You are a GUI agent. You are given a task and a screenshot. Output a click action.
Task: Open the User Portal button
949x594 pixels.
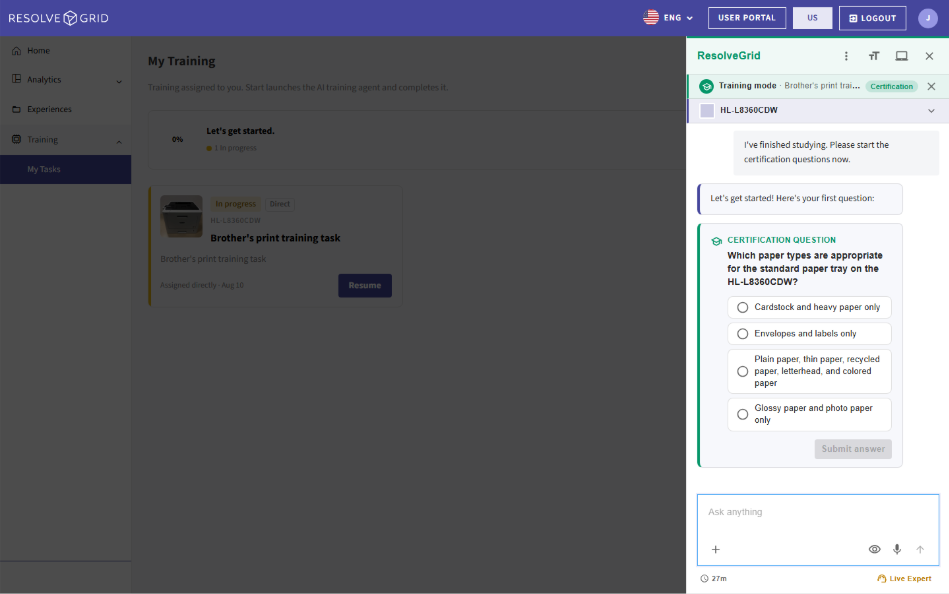(x=747, y=18)
